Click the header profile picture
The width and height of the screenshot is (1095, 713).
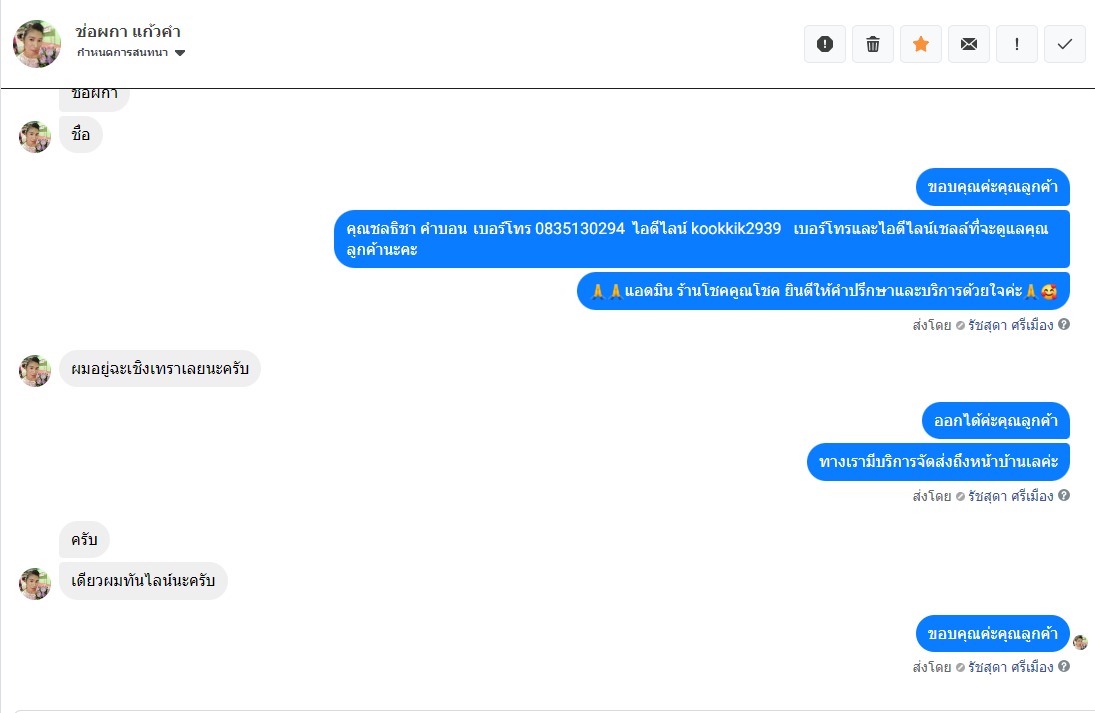[37, 44]
